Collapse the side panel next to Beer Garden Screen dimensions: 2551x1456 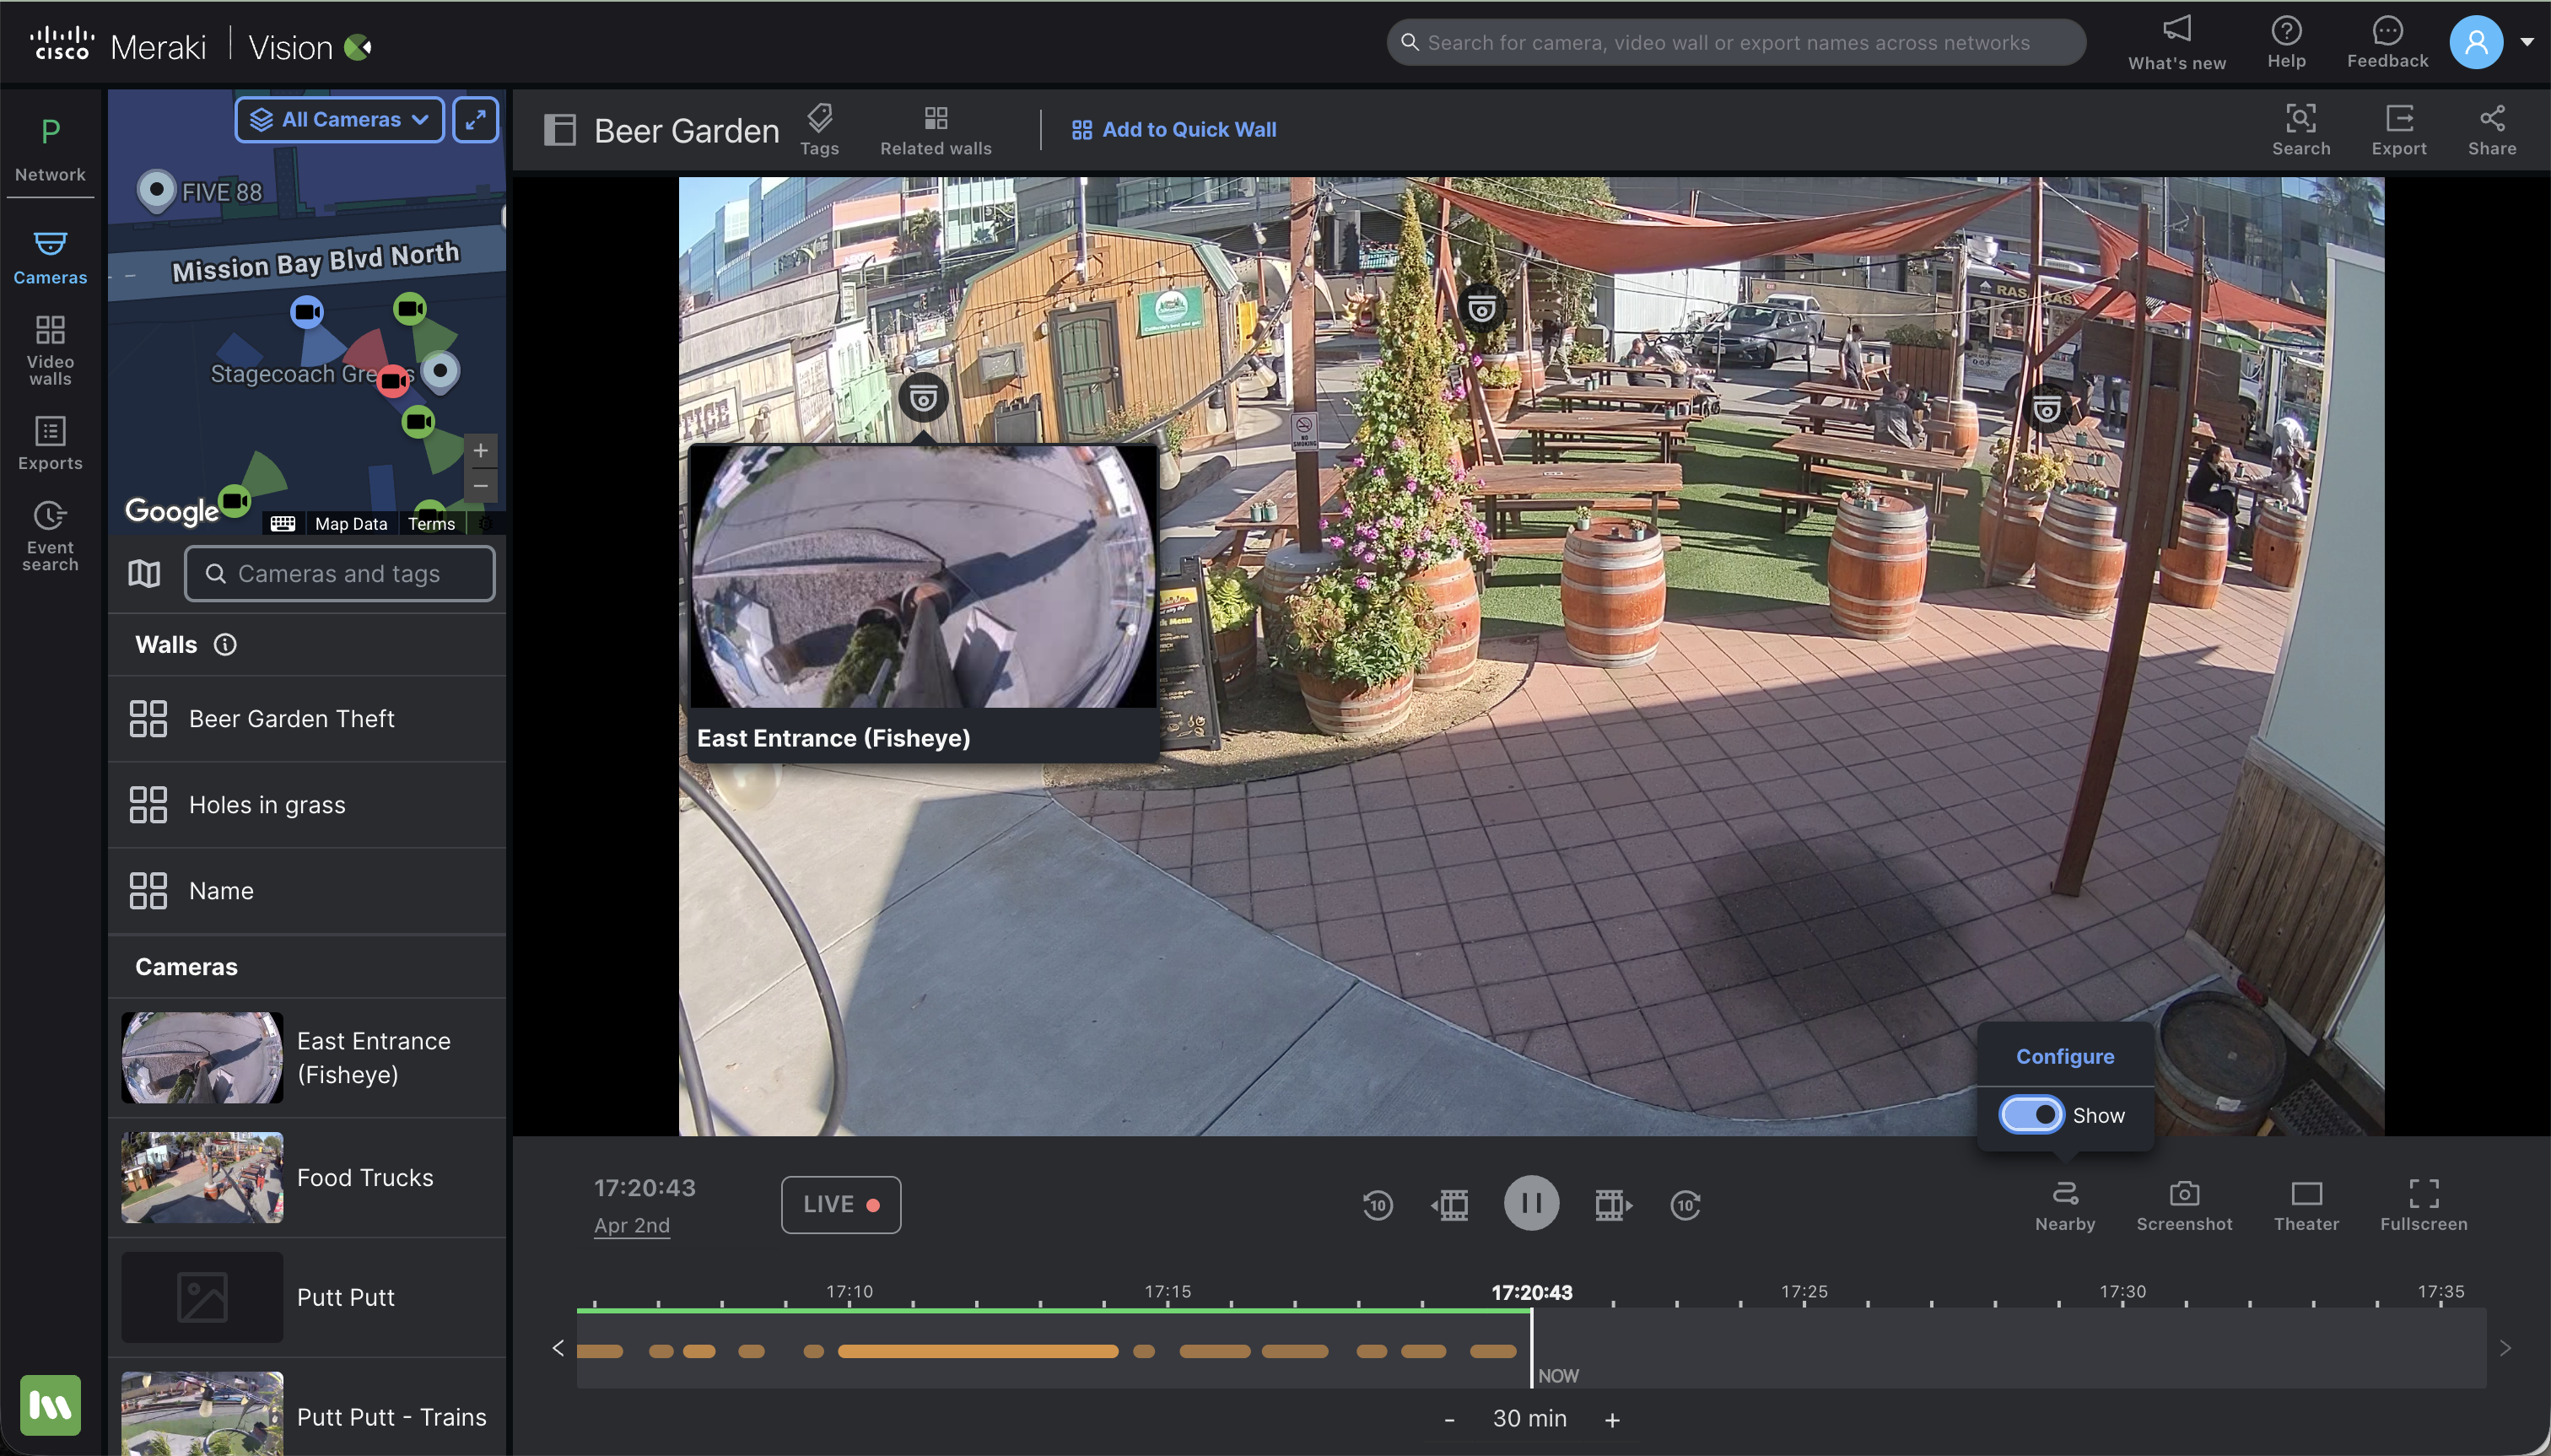(559, 130)
